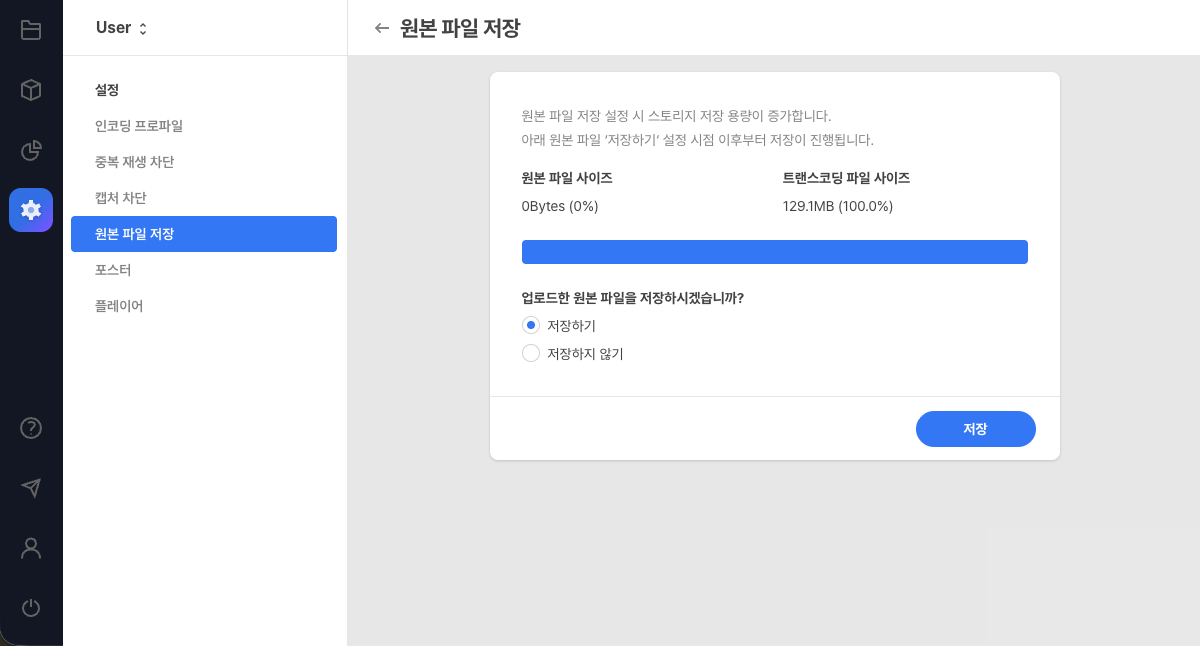Select the cube media library icon
The height and width of the screenshot is (646, 1200).
[31, 90]
